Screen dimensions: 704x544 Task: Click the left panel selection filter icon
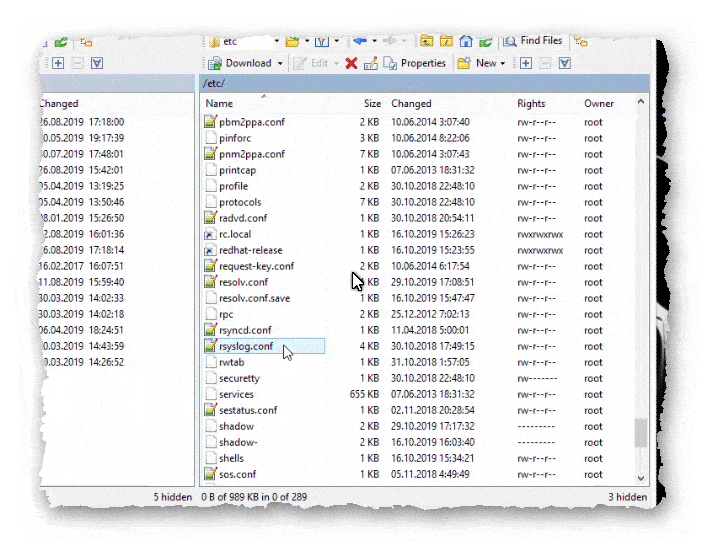coord(97,63)
